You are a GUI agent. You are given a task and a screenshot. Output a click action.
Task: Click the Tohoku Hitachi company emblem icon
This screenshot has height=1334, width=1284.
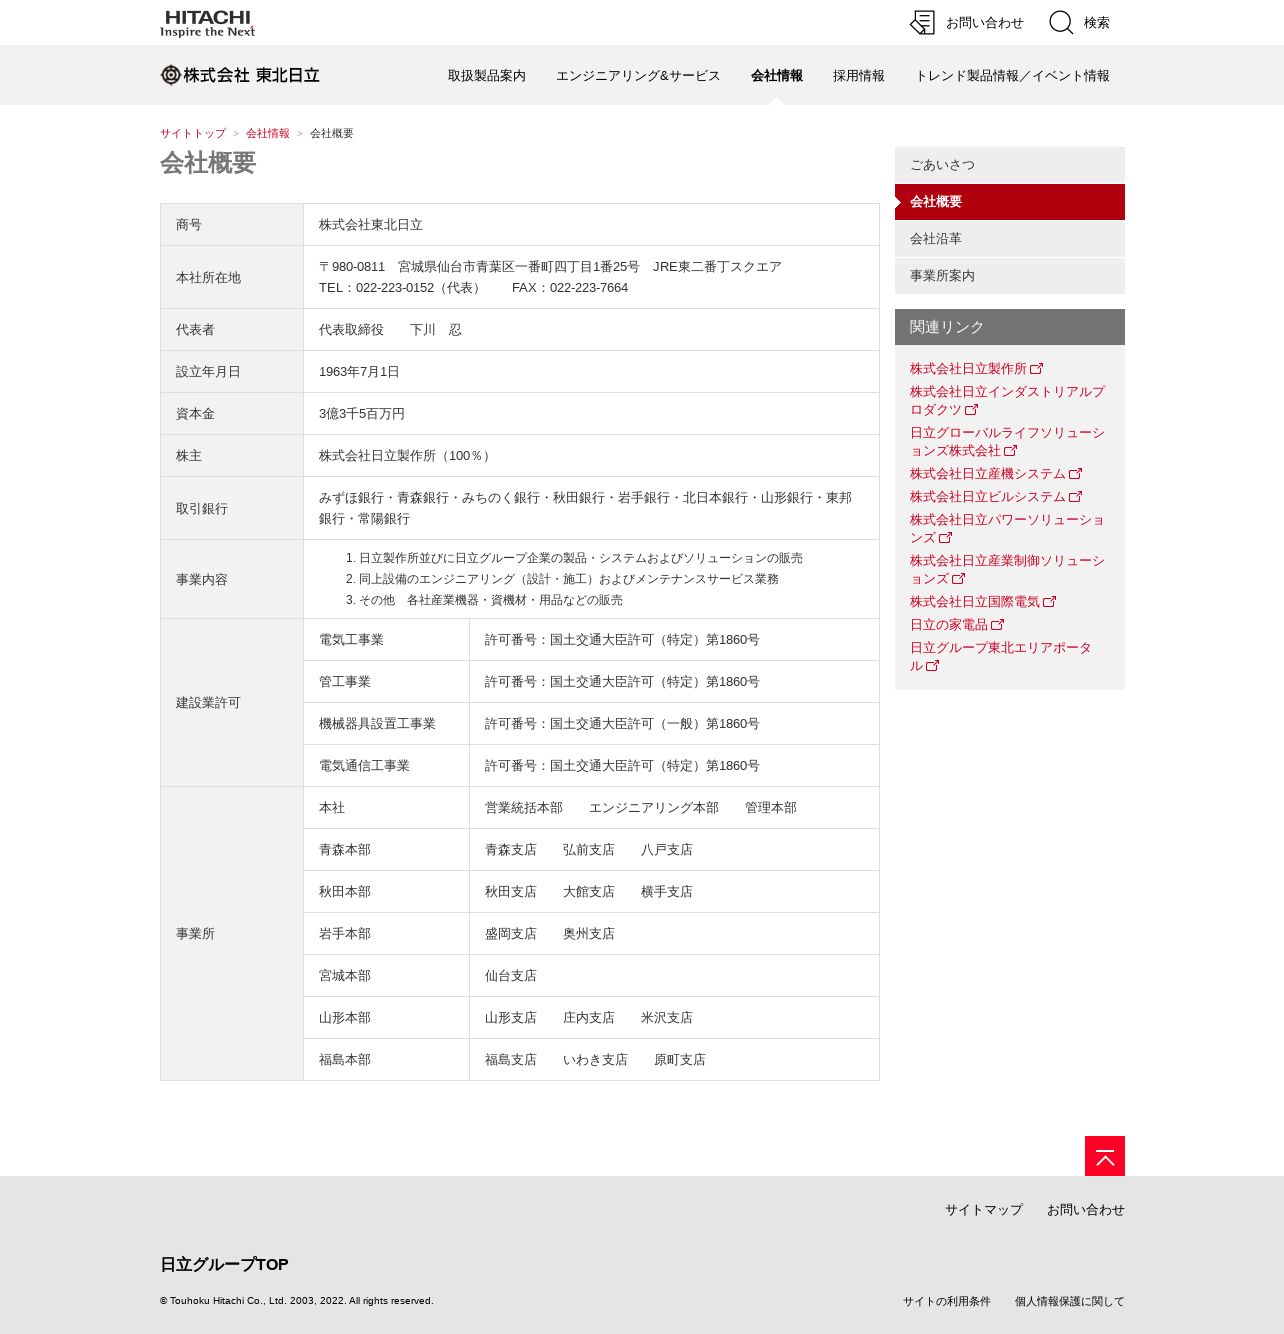[170, 75]
